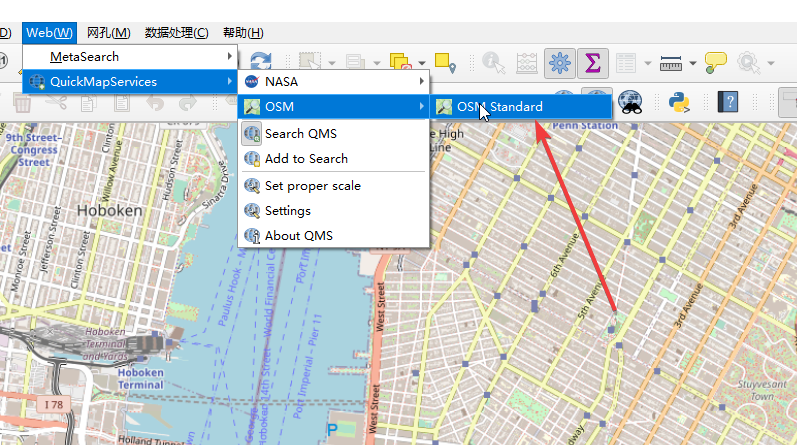Click the Undo arrow icon

tap(155, 103)
